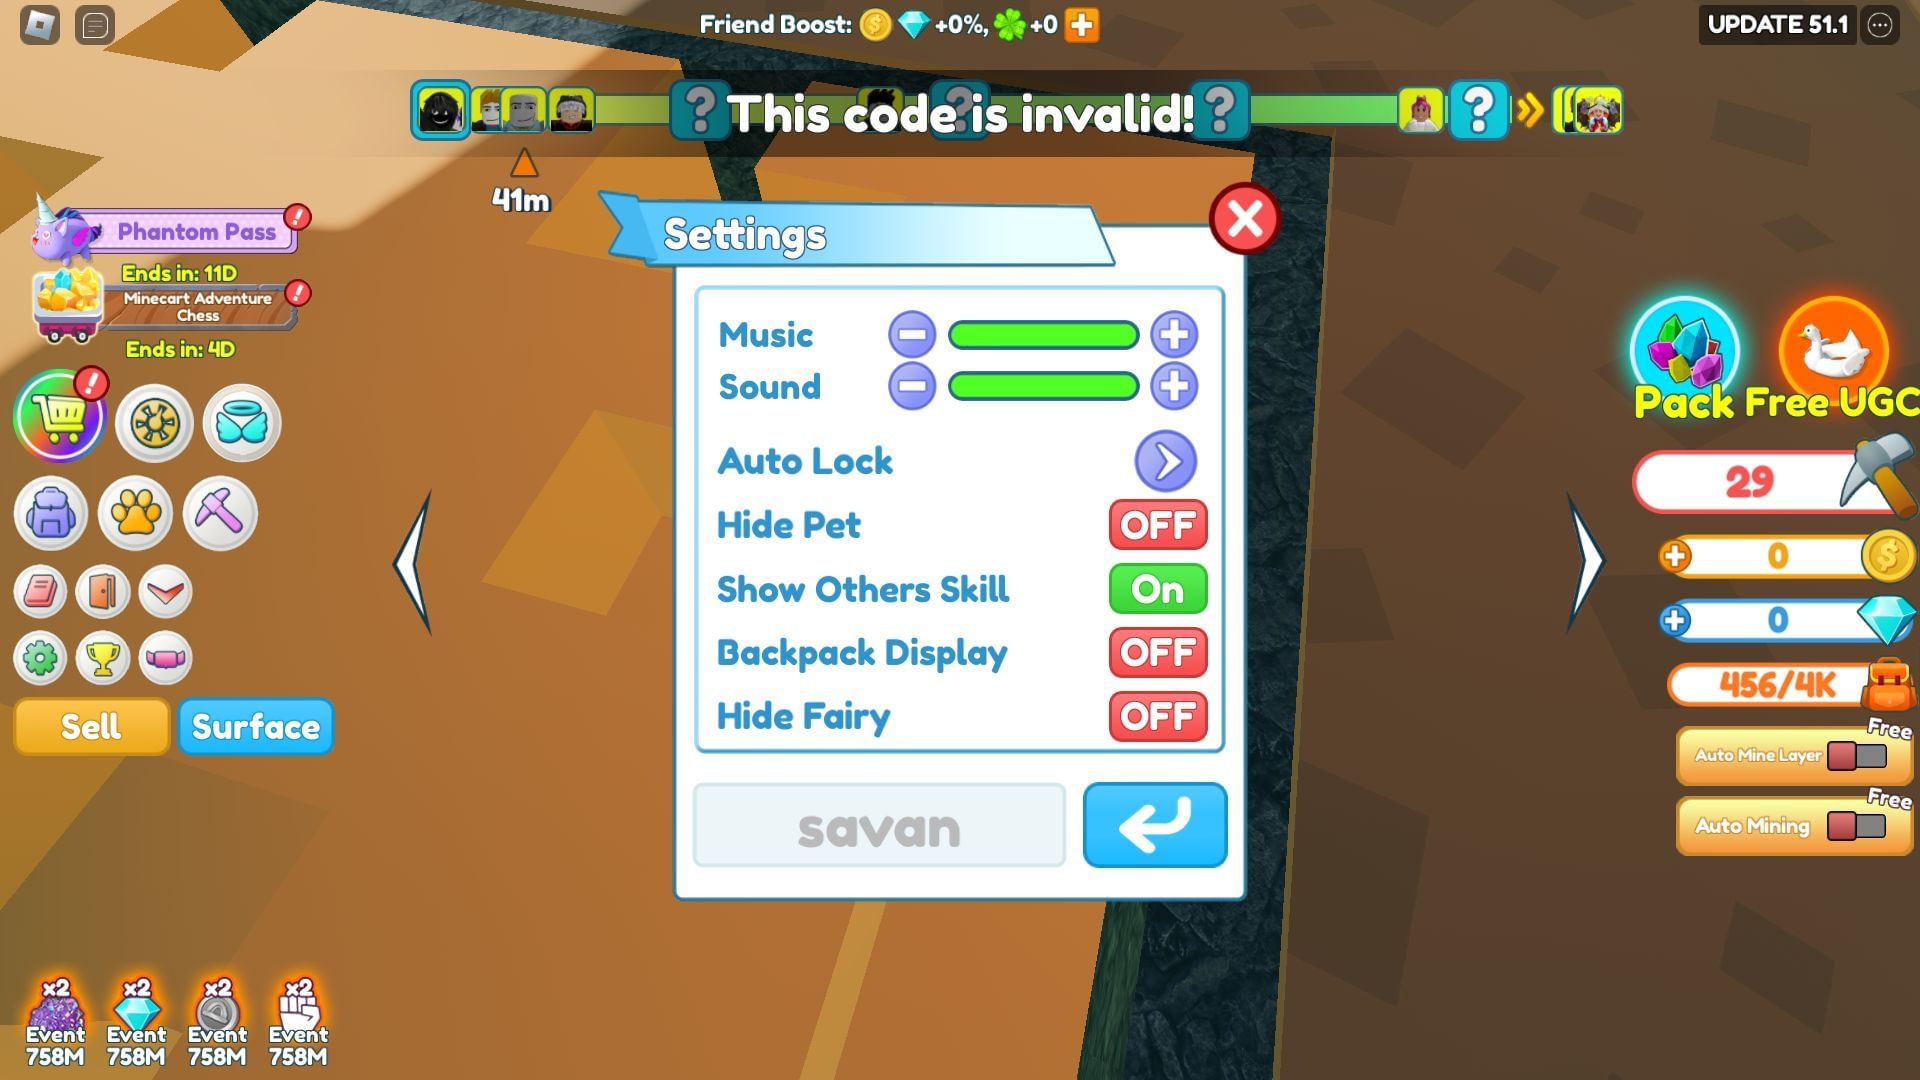The width and height of the screenshot is (1920, 1080).
Task: Click the Phantom Pass menu item
Action: tap(194, 232)
